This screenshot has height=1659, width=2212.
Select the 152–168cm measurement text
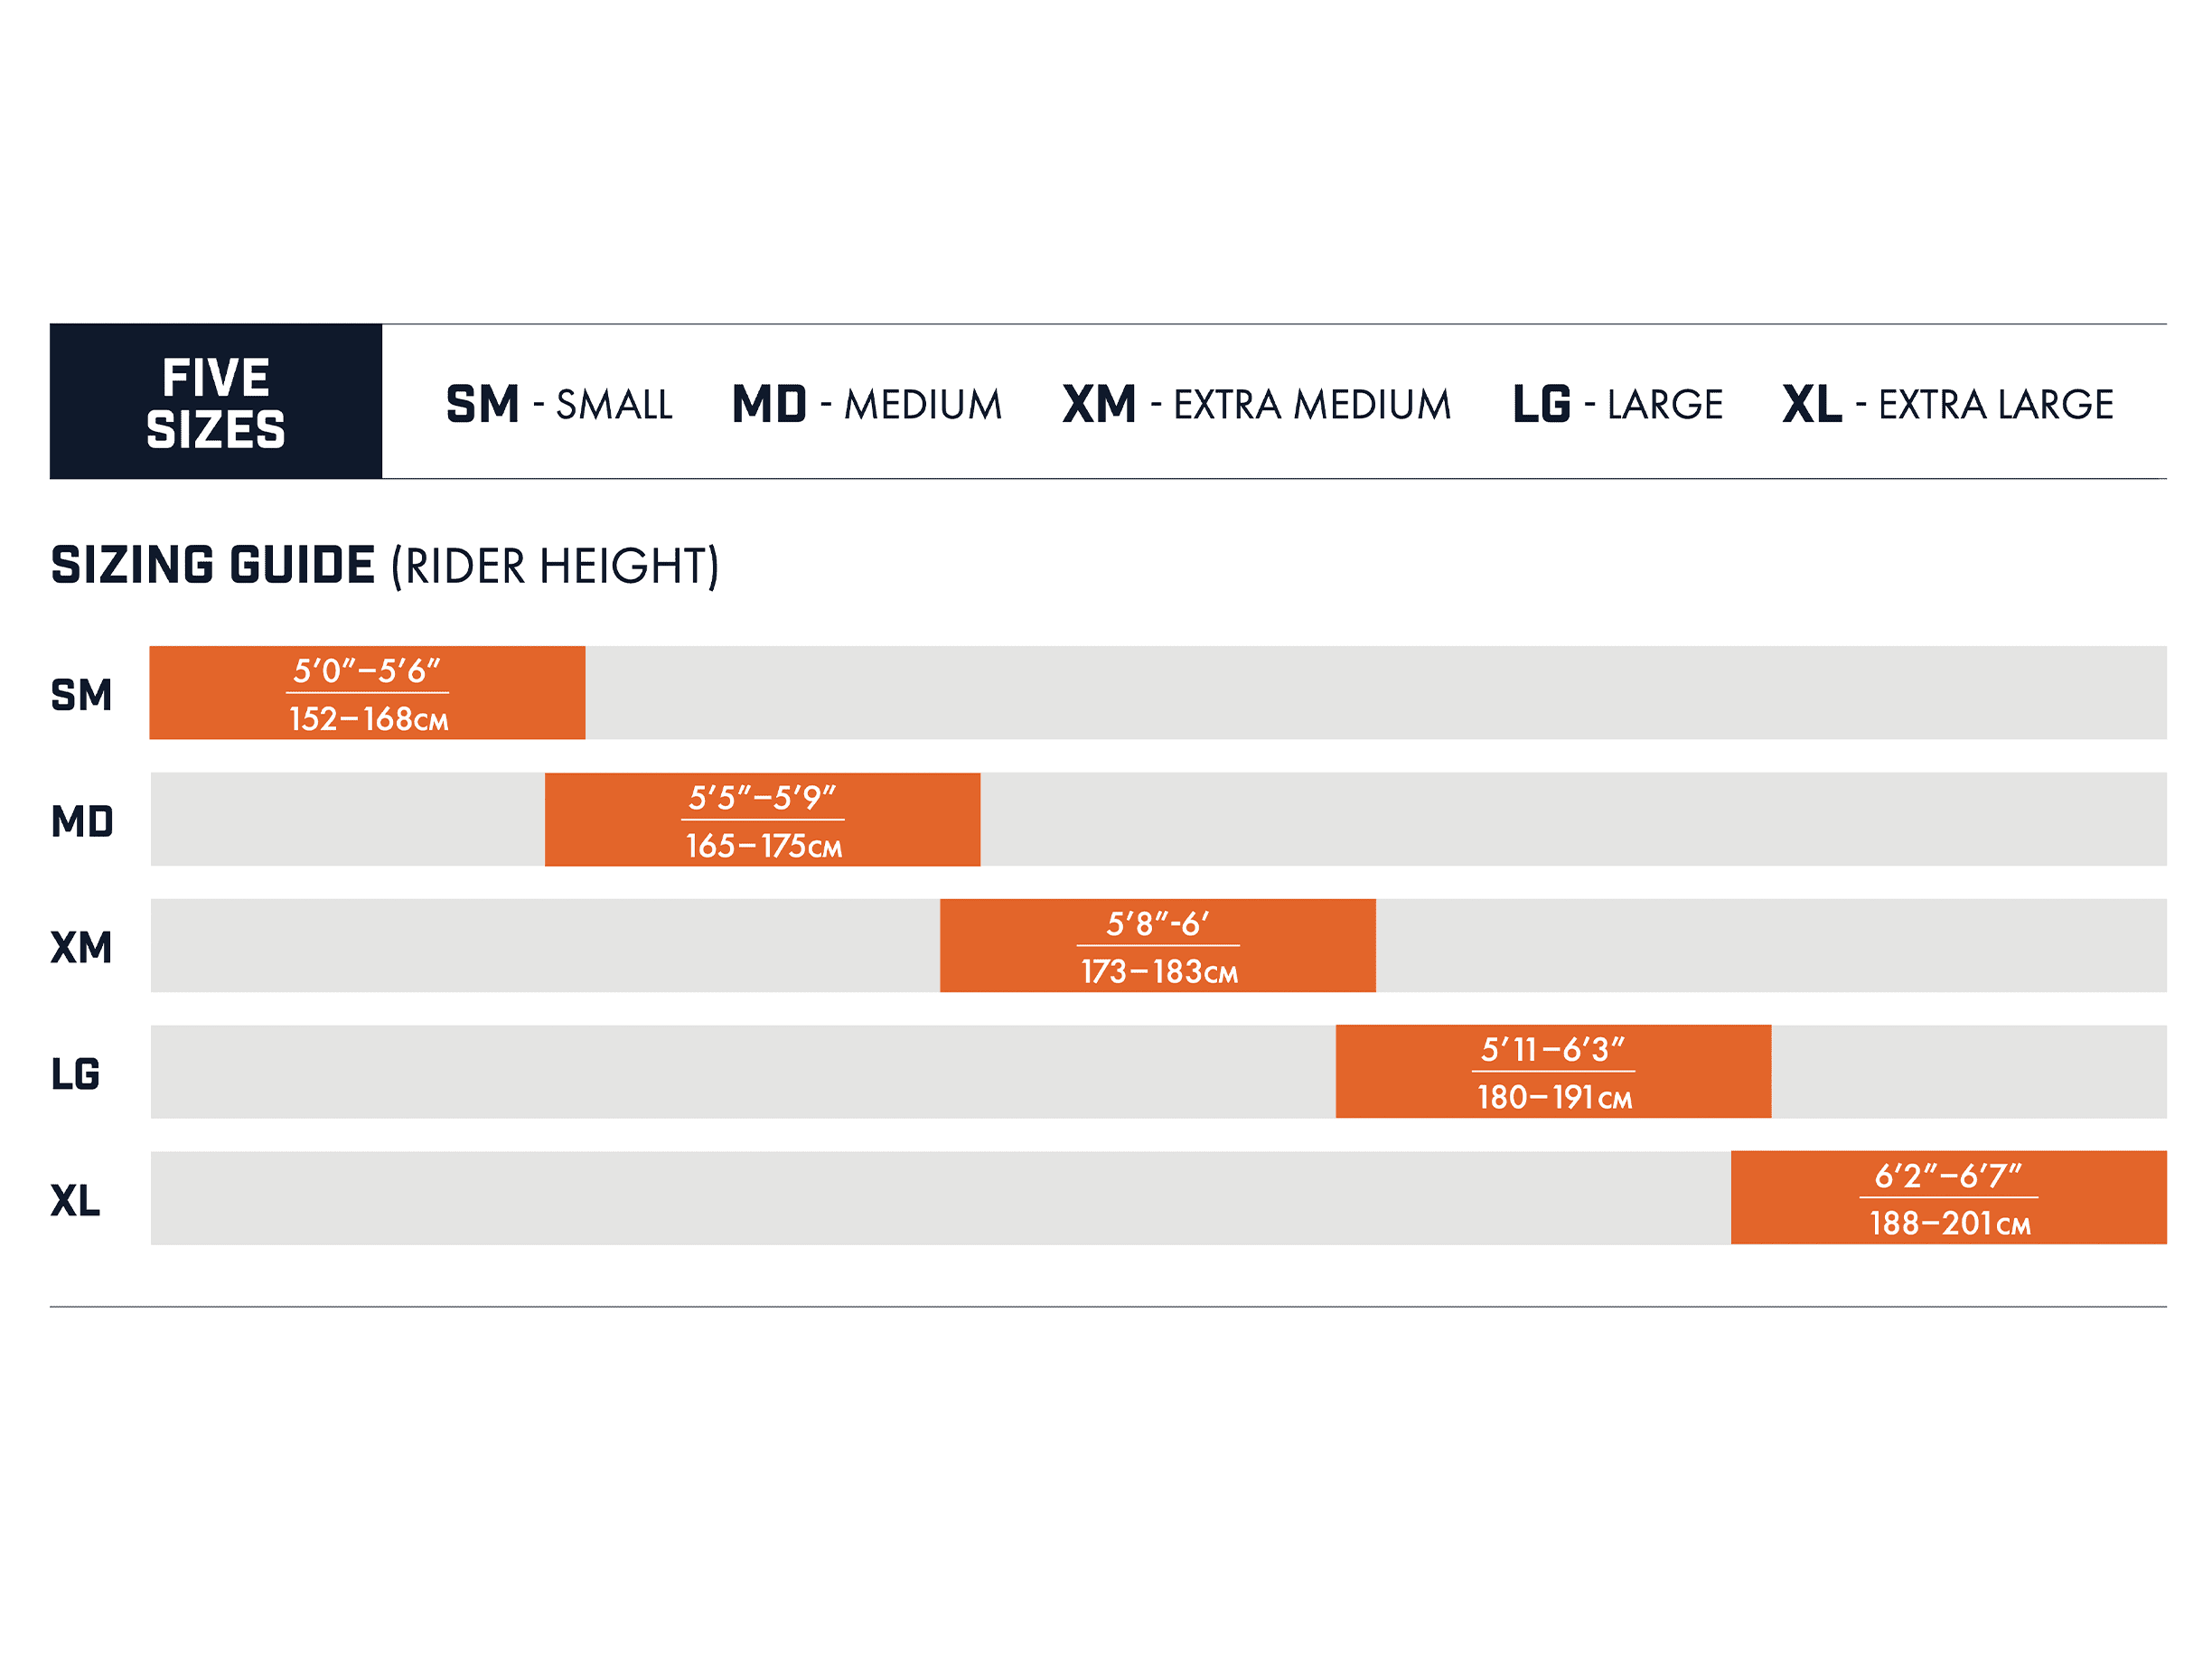[368, 719]
